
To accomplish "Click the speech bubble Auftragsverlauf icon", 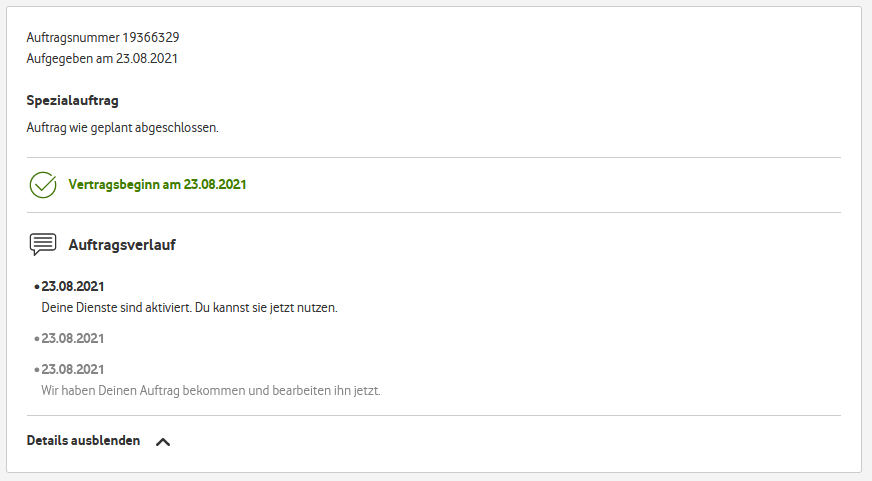I will tap(43, 244).
